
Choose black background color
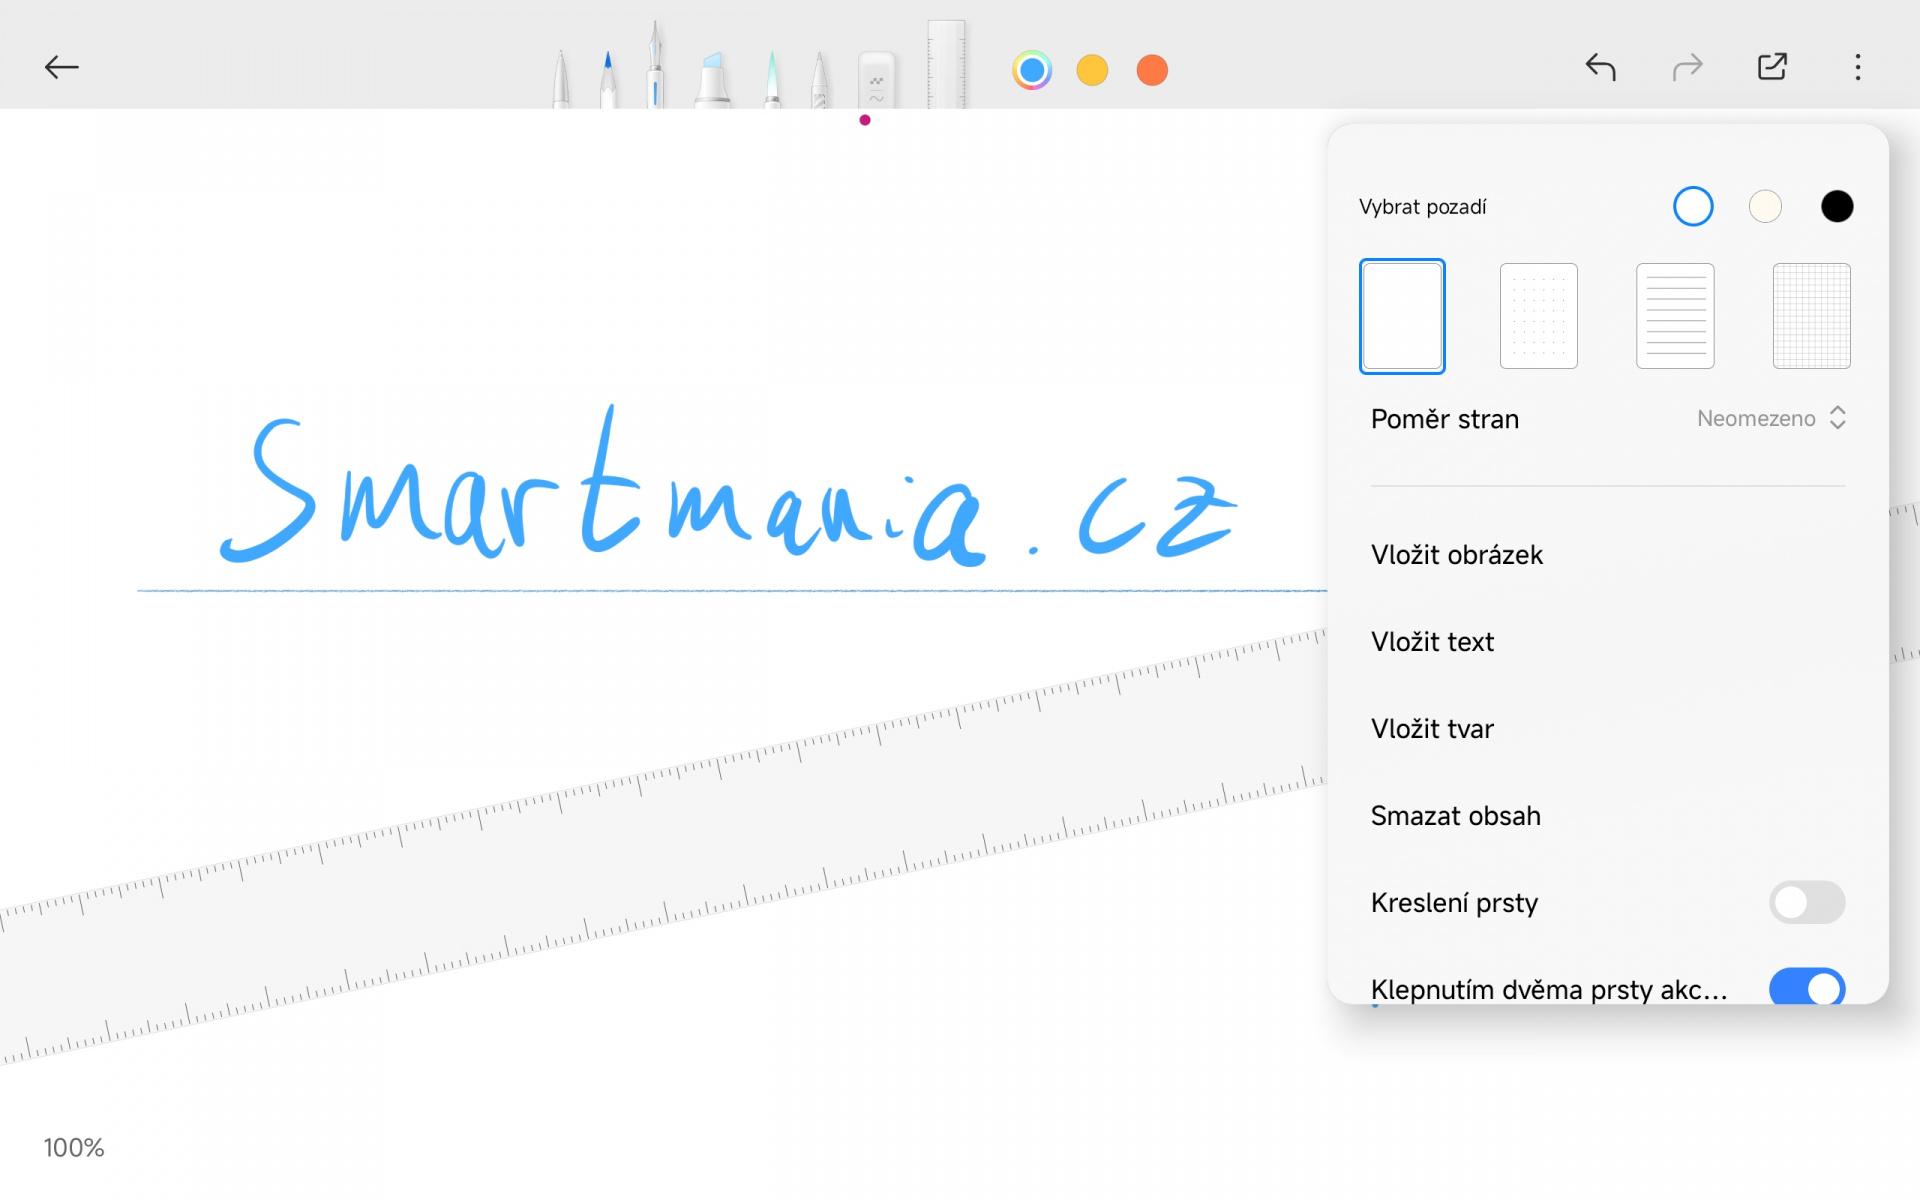tap(1837, 206)
